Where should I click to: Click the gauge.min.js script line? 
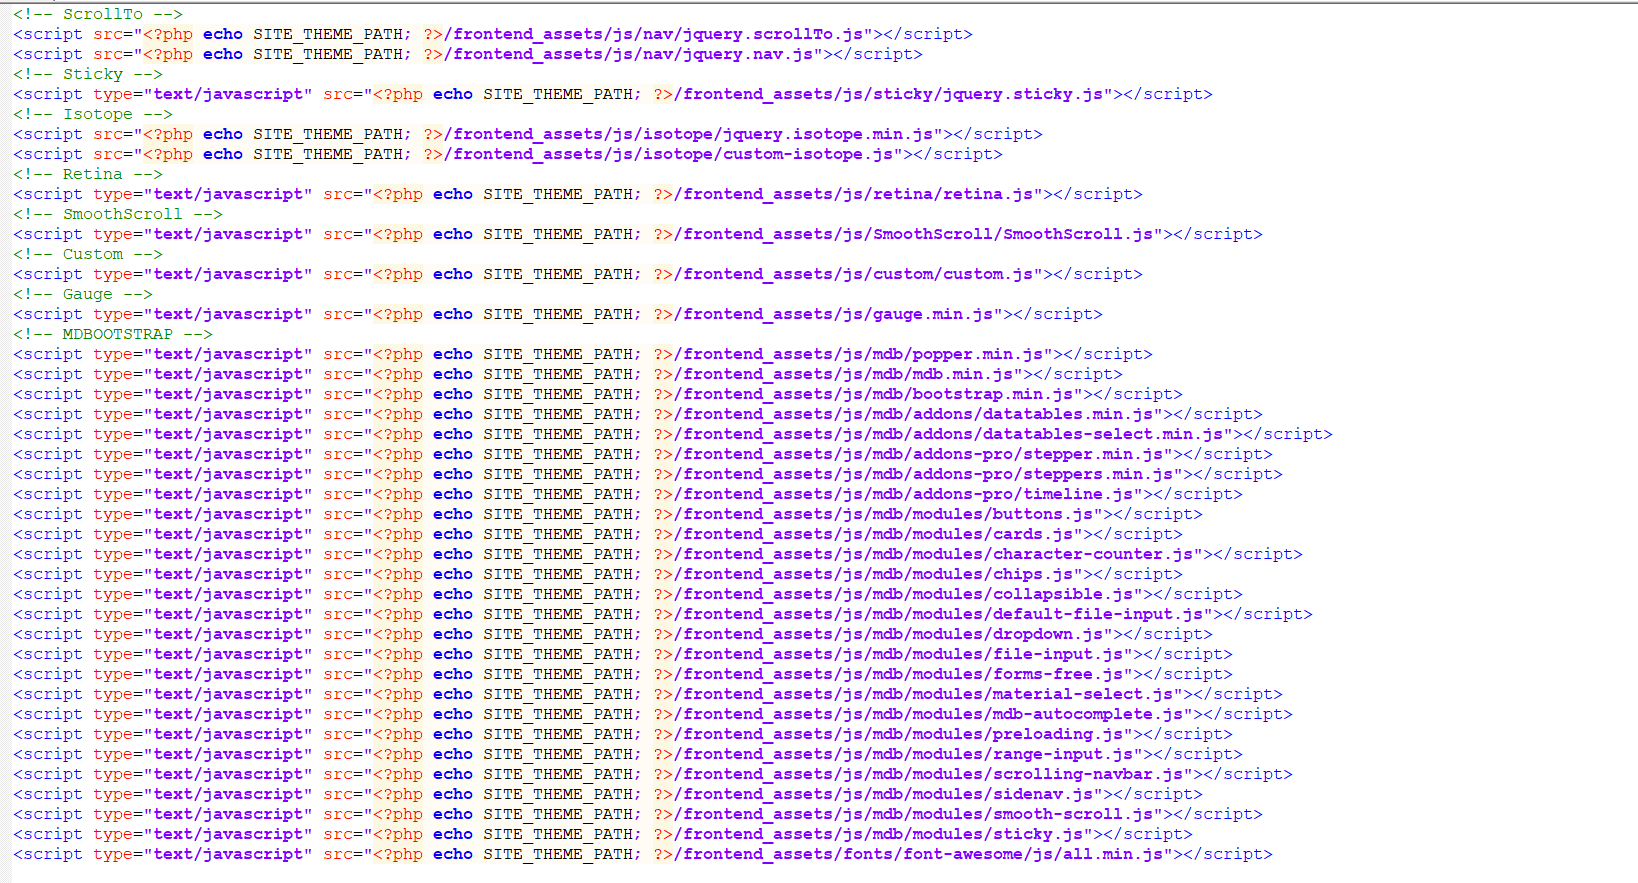point(558,314)
